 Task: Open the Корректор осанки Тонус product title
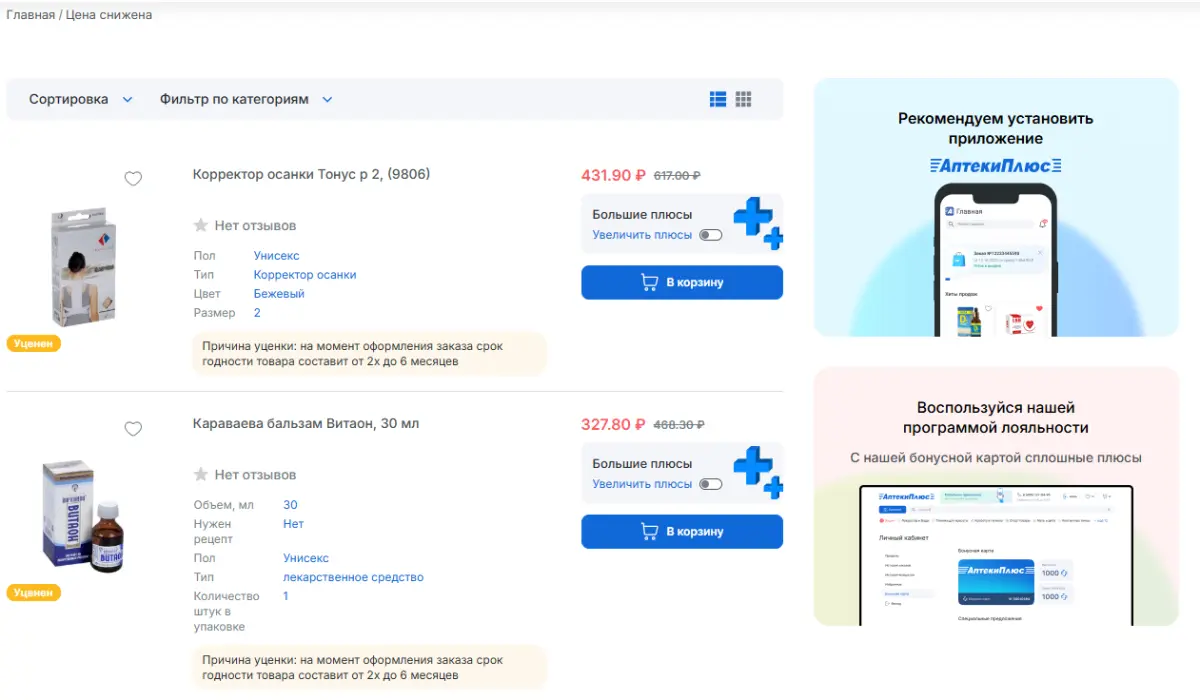(x=311, y=174)
